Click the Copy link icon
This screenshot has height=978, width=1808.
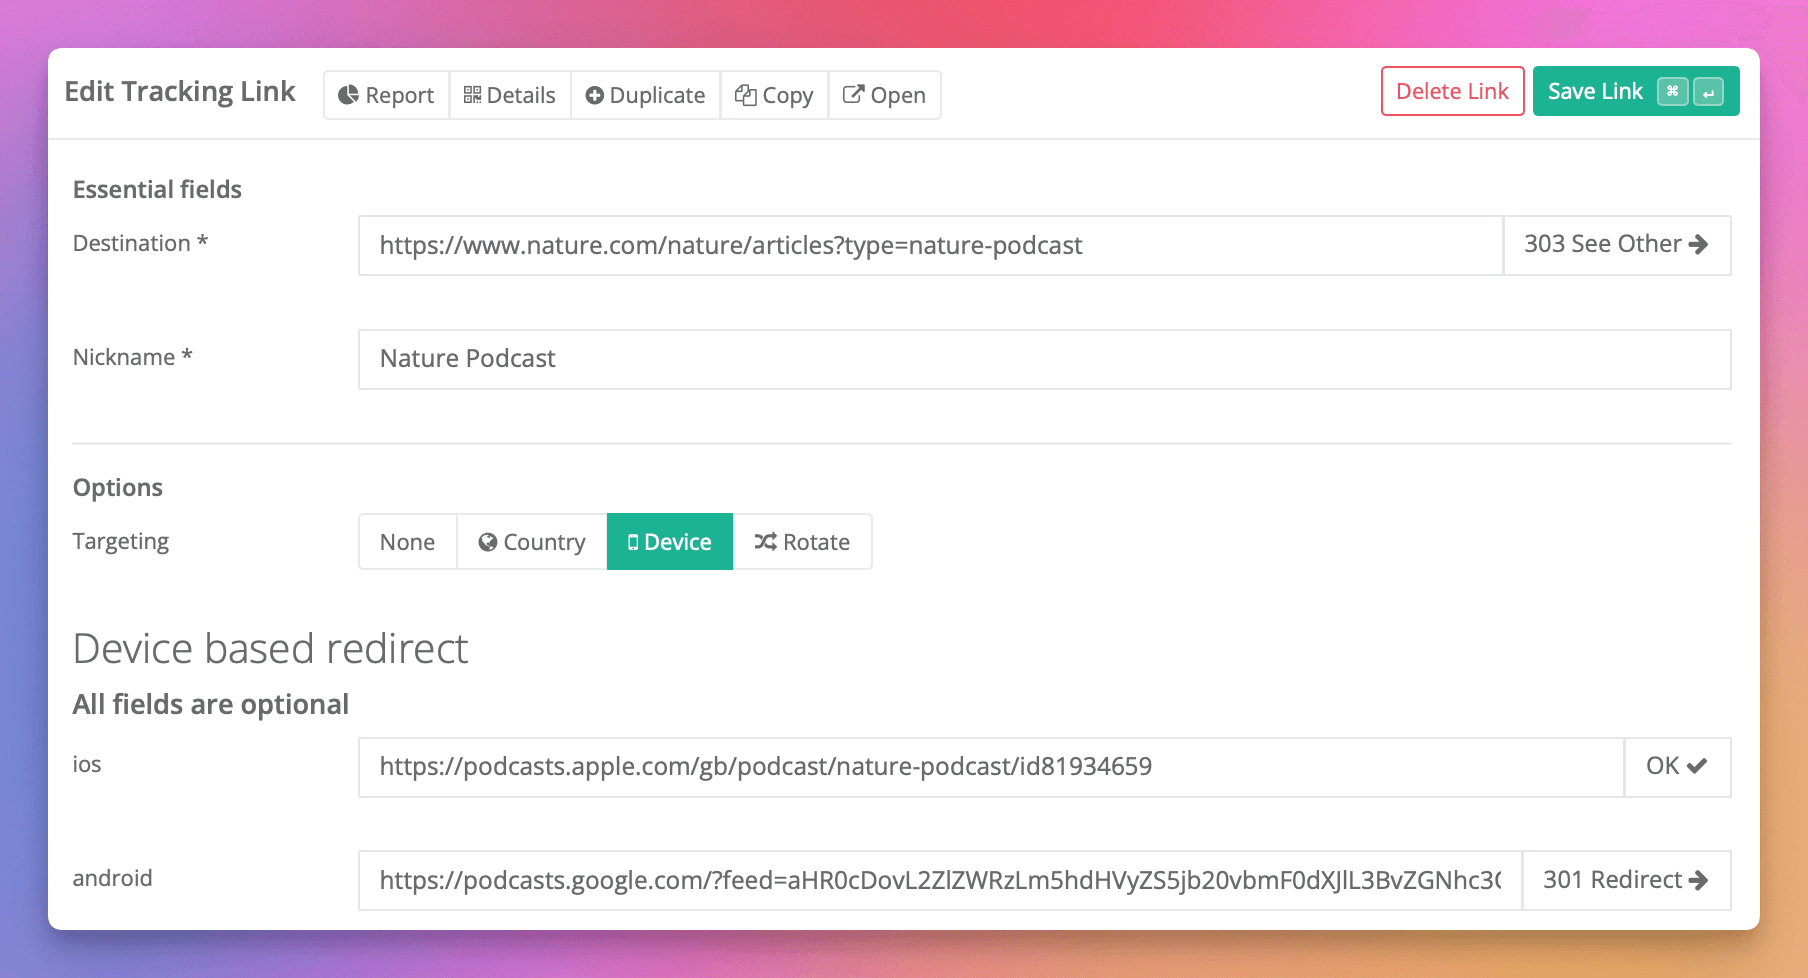[745, 94]
